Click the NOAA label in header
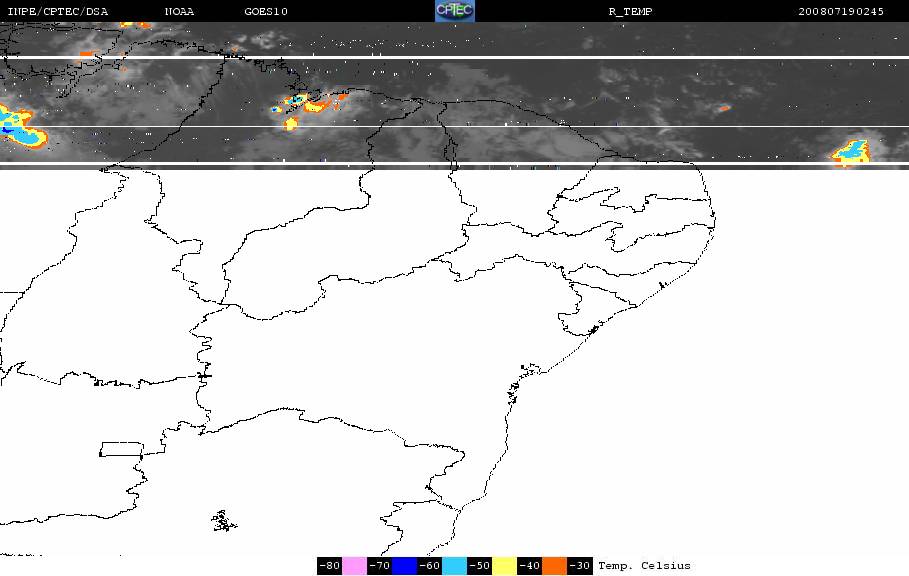The height and width of the screenshot is (576, 909). [x=179, y=12]
